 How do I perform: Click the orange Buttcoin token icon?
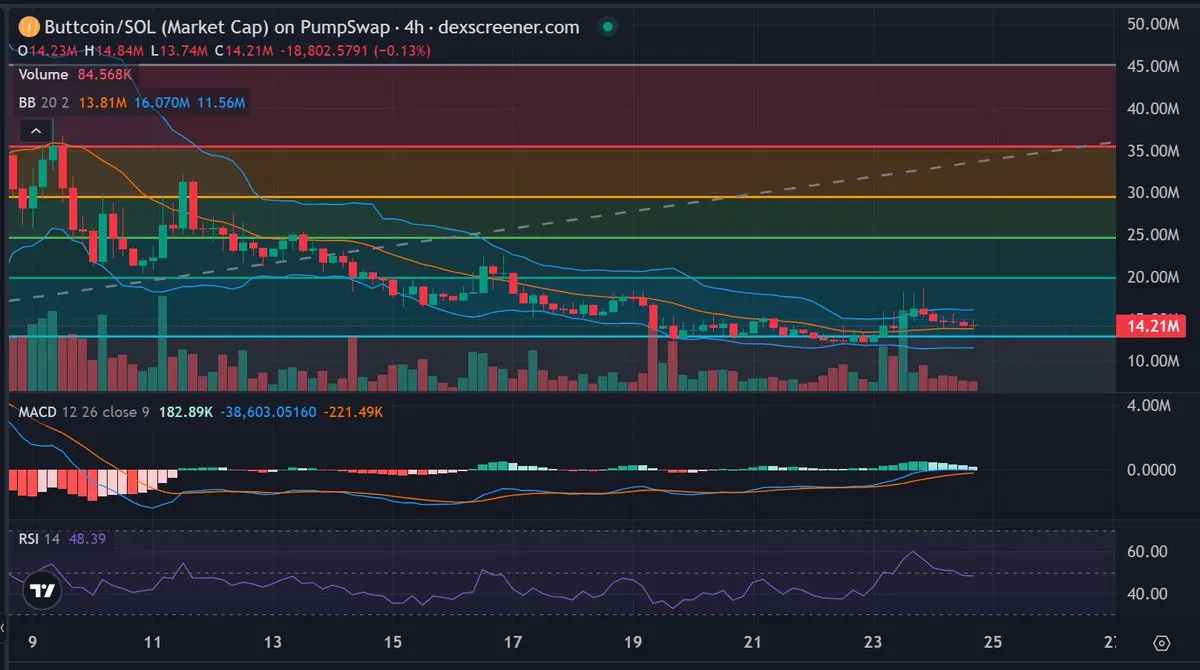click(28, 27)
